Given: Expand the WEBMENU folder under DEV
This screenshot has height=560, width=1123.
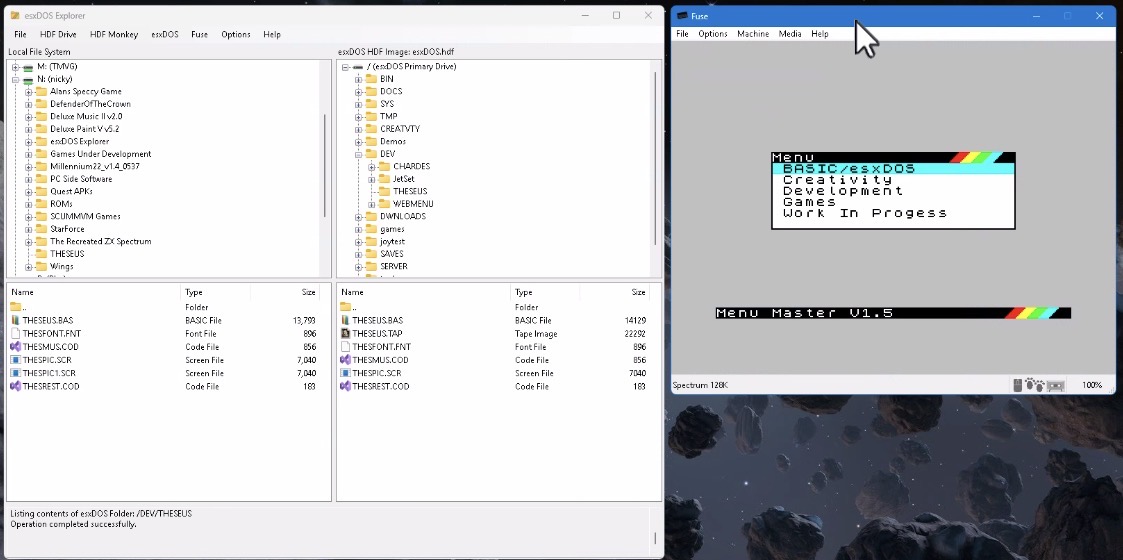Looking at the screenshot, I should [x=372, y=204].
